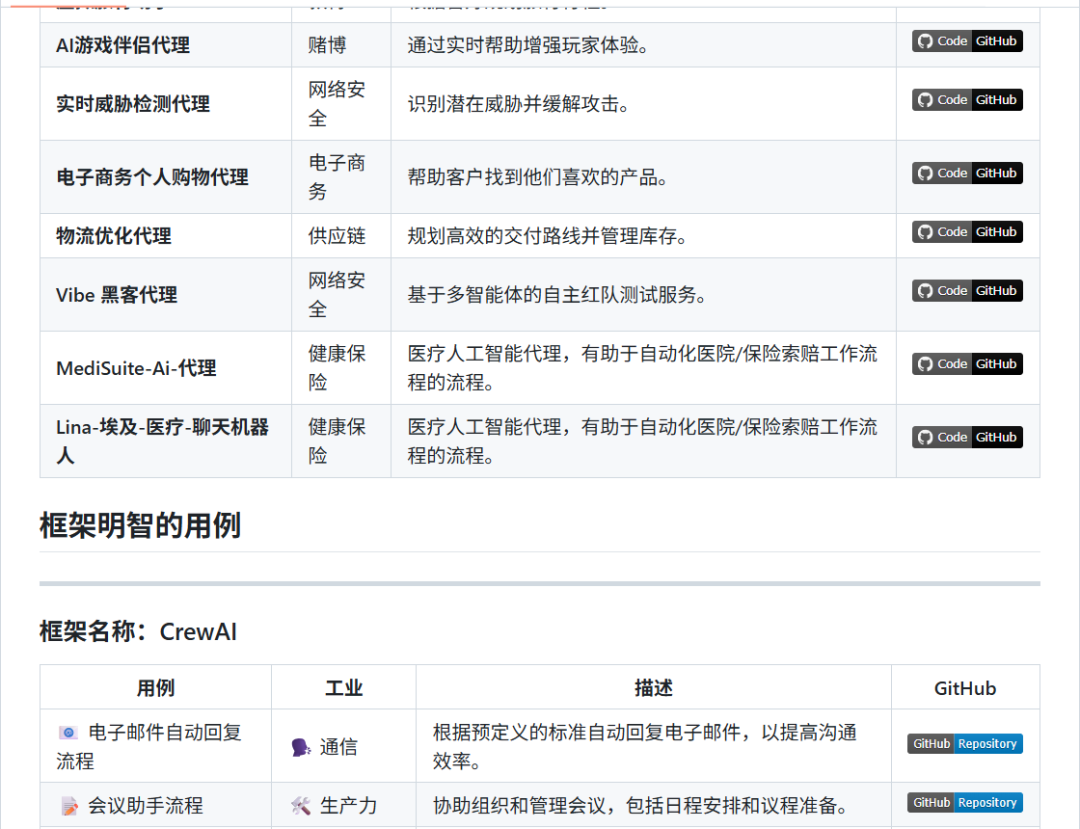Click the 描述 column header
The image size is (1080, 829).
pyautogui.click(x=654, y=688)
